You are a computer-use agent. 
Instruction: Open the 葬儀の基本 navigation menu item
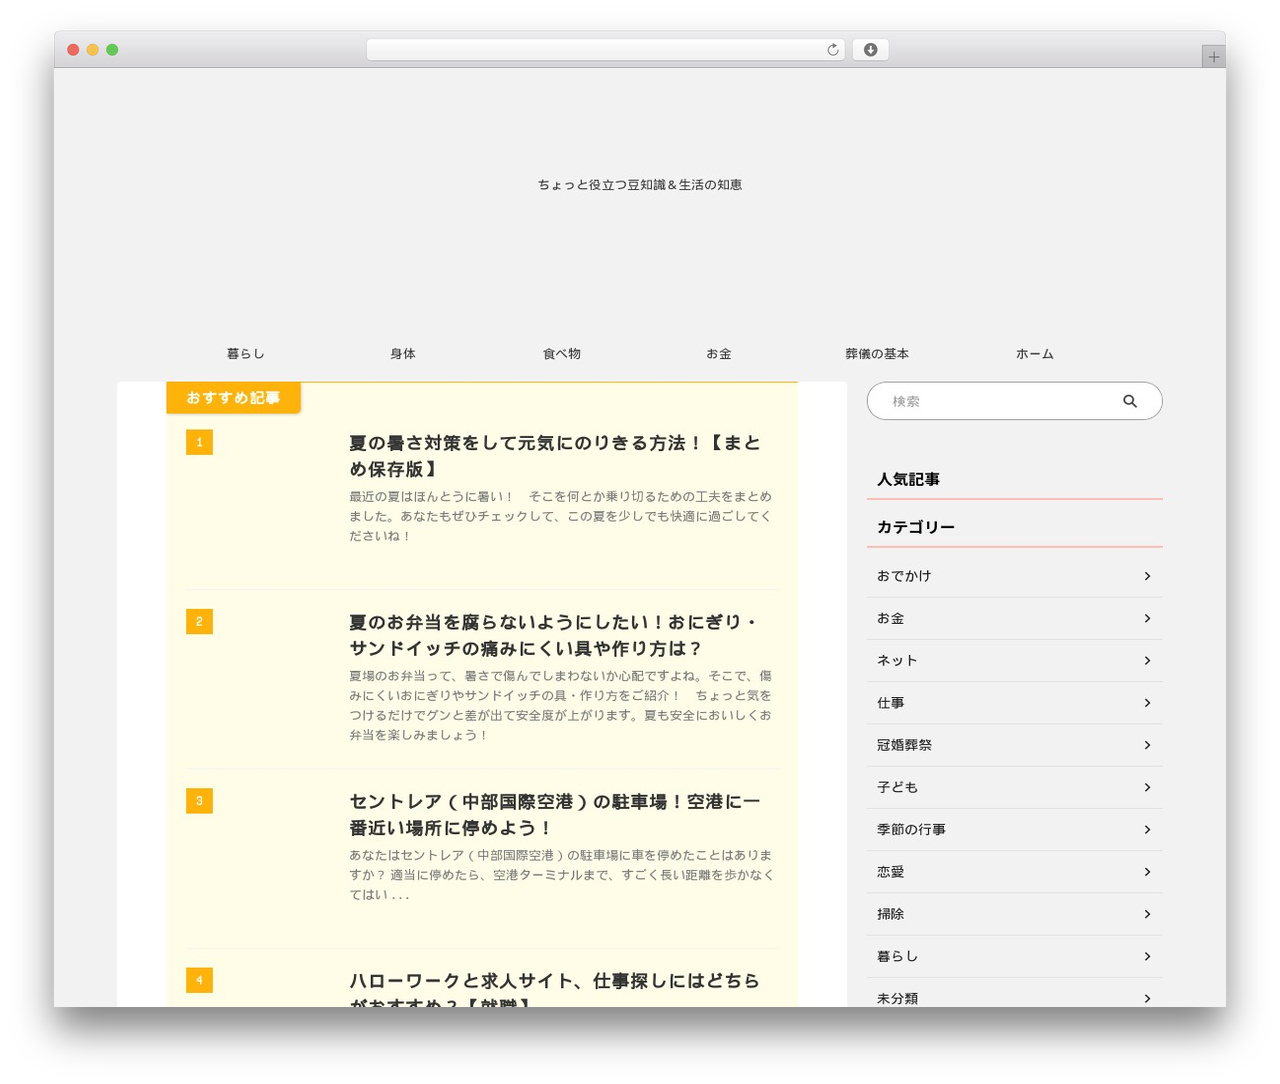[x=877, y=354]
